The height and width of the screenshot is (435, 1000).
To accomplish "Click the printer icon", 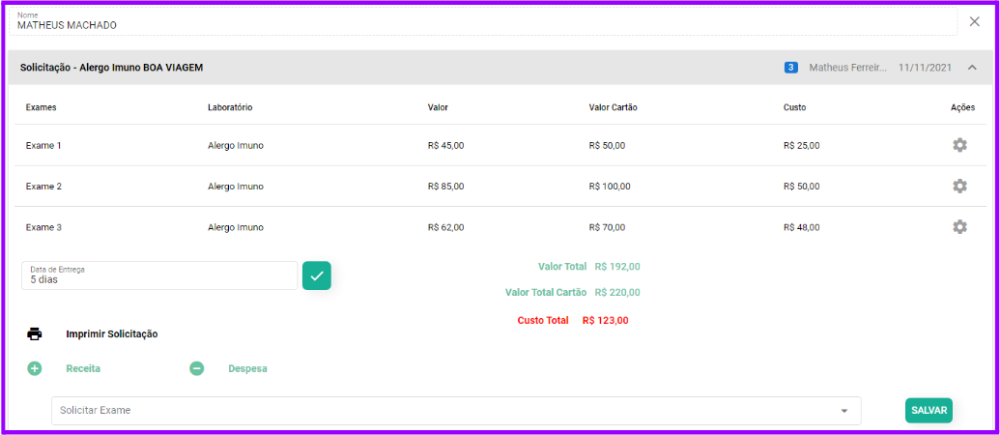I will click(x=35, y=334).
